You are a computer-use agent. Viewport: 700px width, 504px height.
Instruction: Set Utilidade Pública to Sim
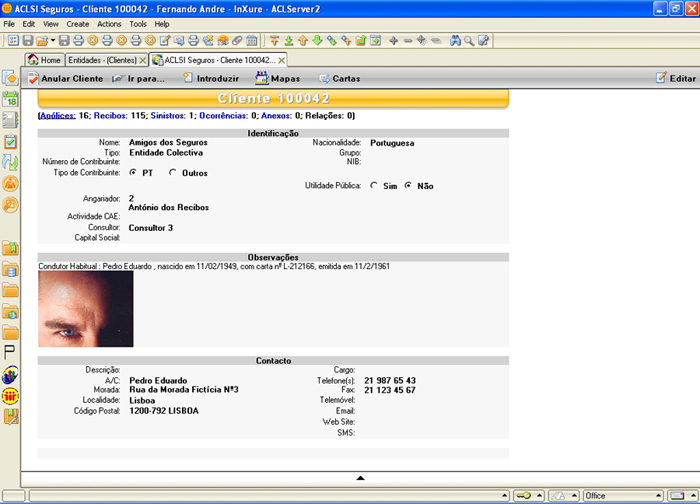point(374,186)
